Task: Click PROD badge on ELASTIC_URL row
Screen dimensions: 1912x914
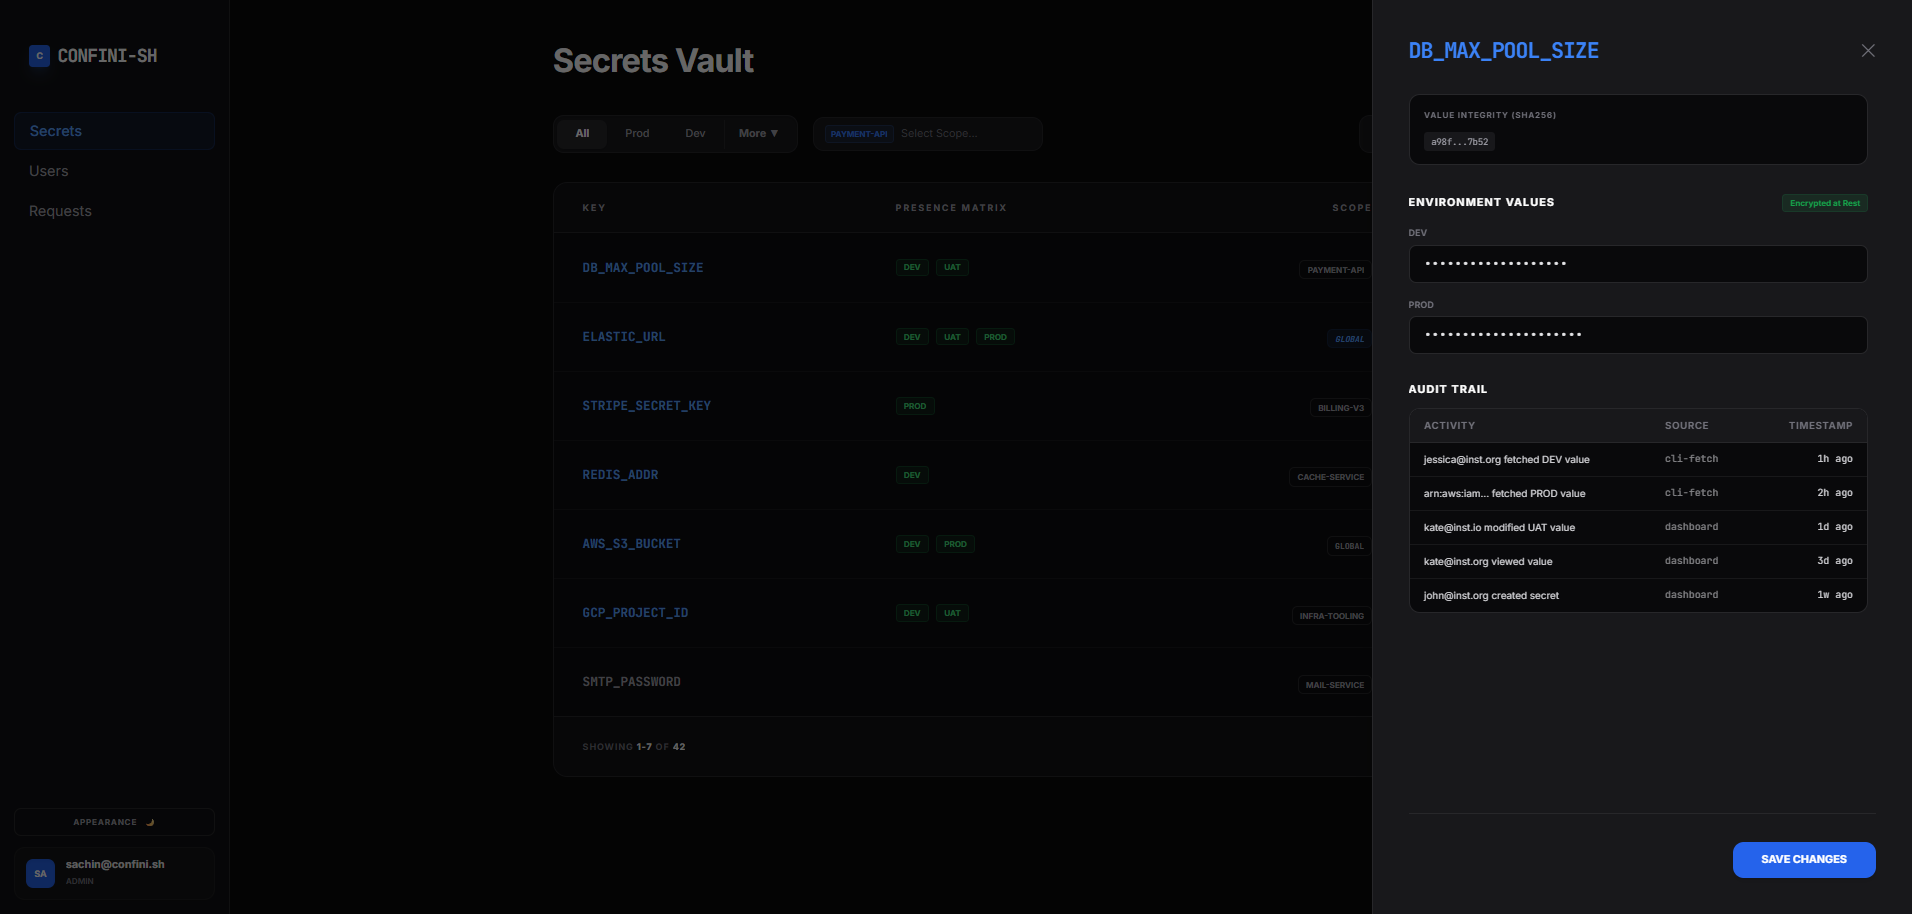Action: coord(995,337)
